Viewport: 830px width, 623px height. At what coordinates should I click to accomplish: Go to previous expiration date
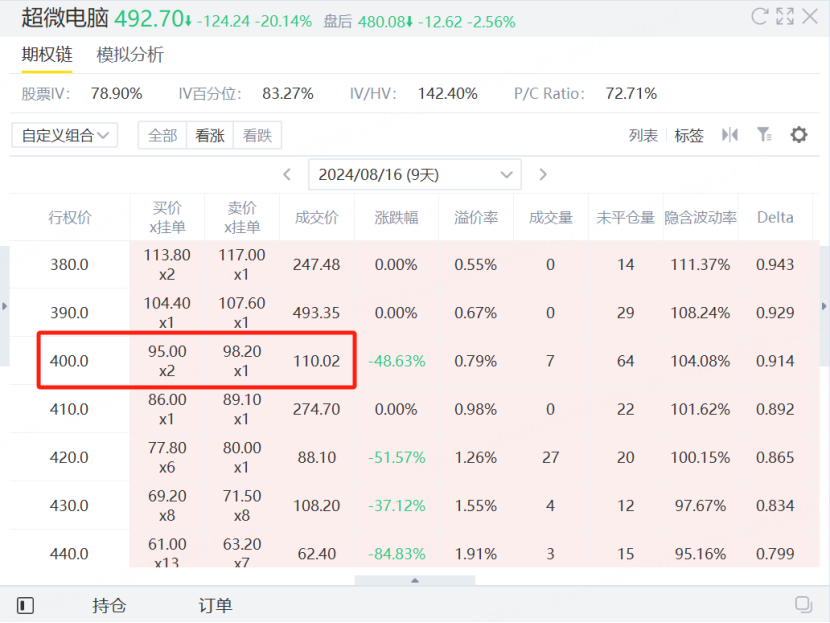point(287,175)
